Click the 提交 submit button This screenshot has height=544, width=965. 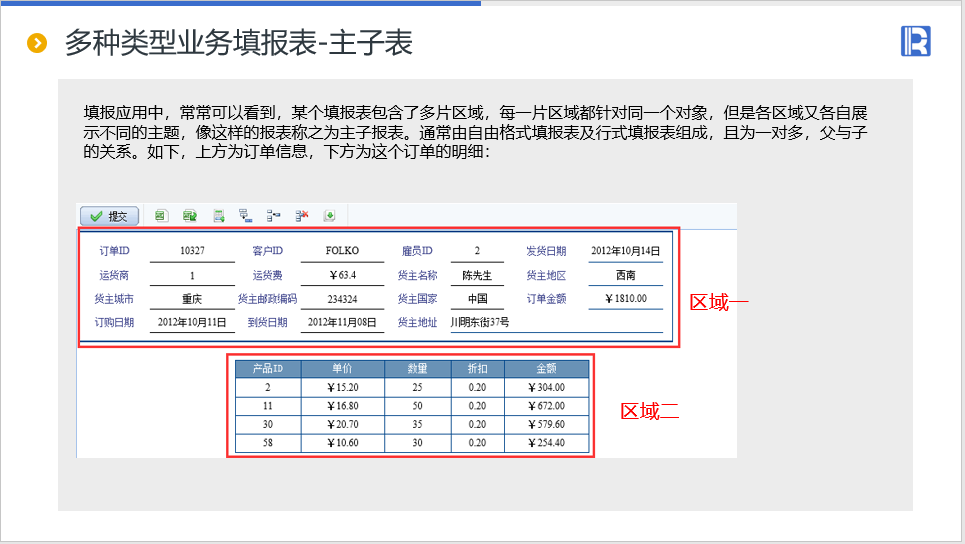(110, 216)
